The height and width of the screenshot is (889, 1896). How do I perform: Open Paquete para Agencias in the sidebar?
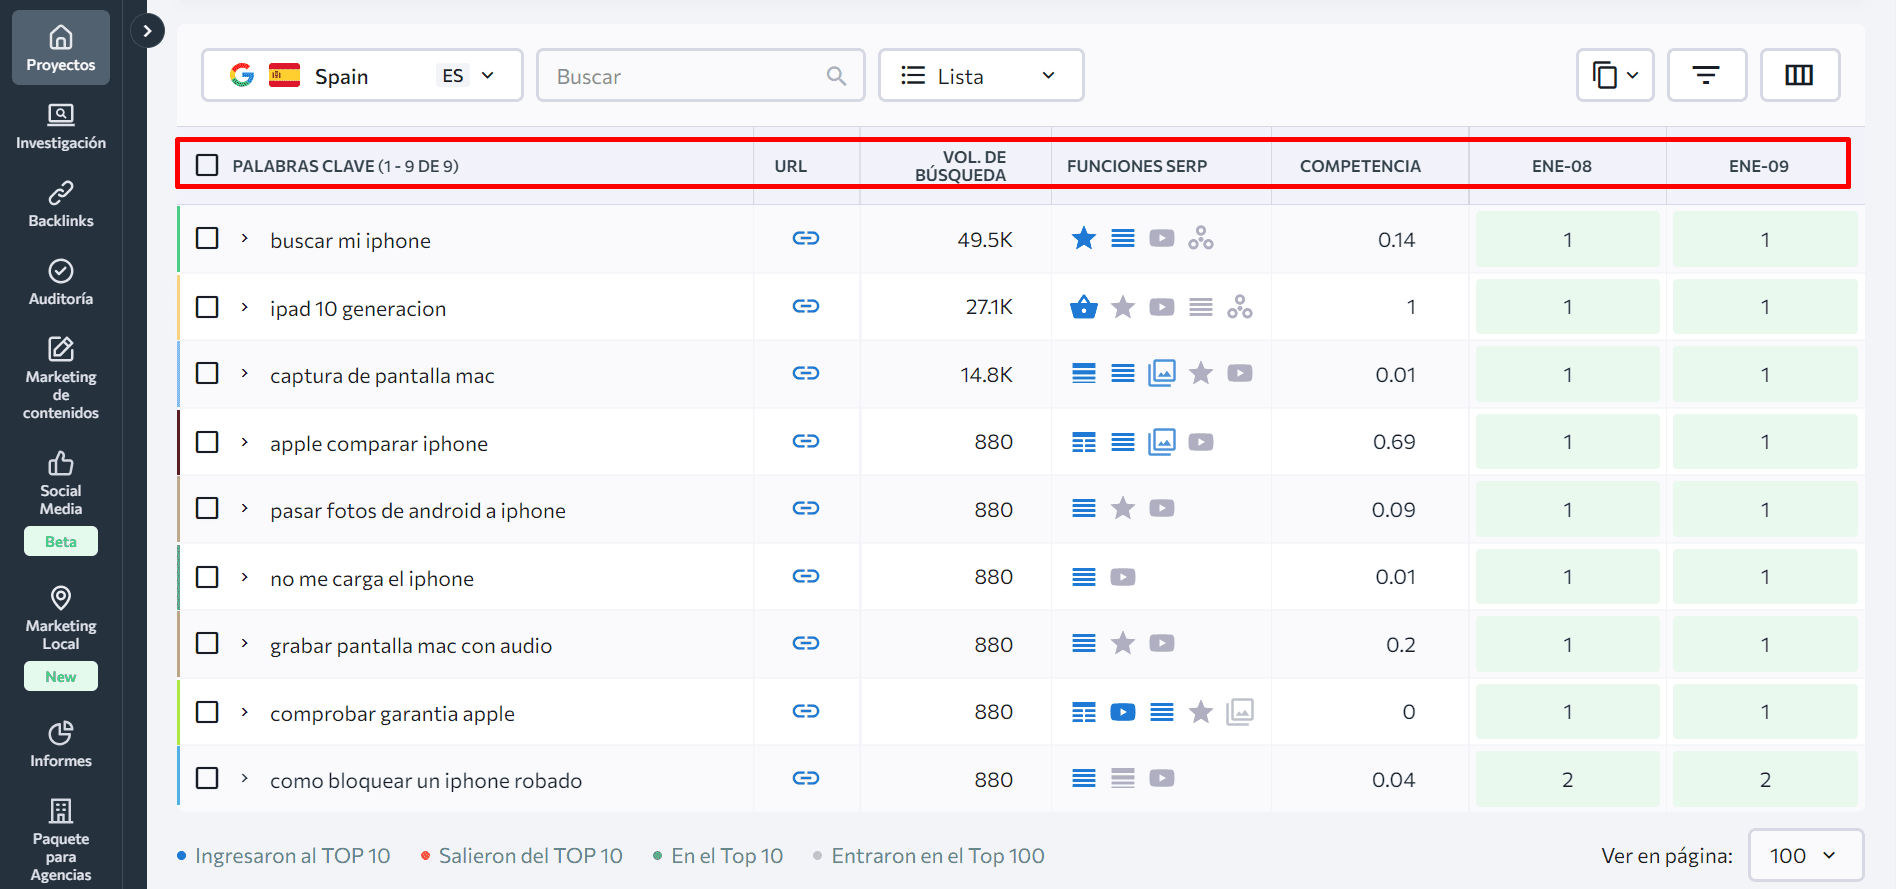[x=61, y=840]
